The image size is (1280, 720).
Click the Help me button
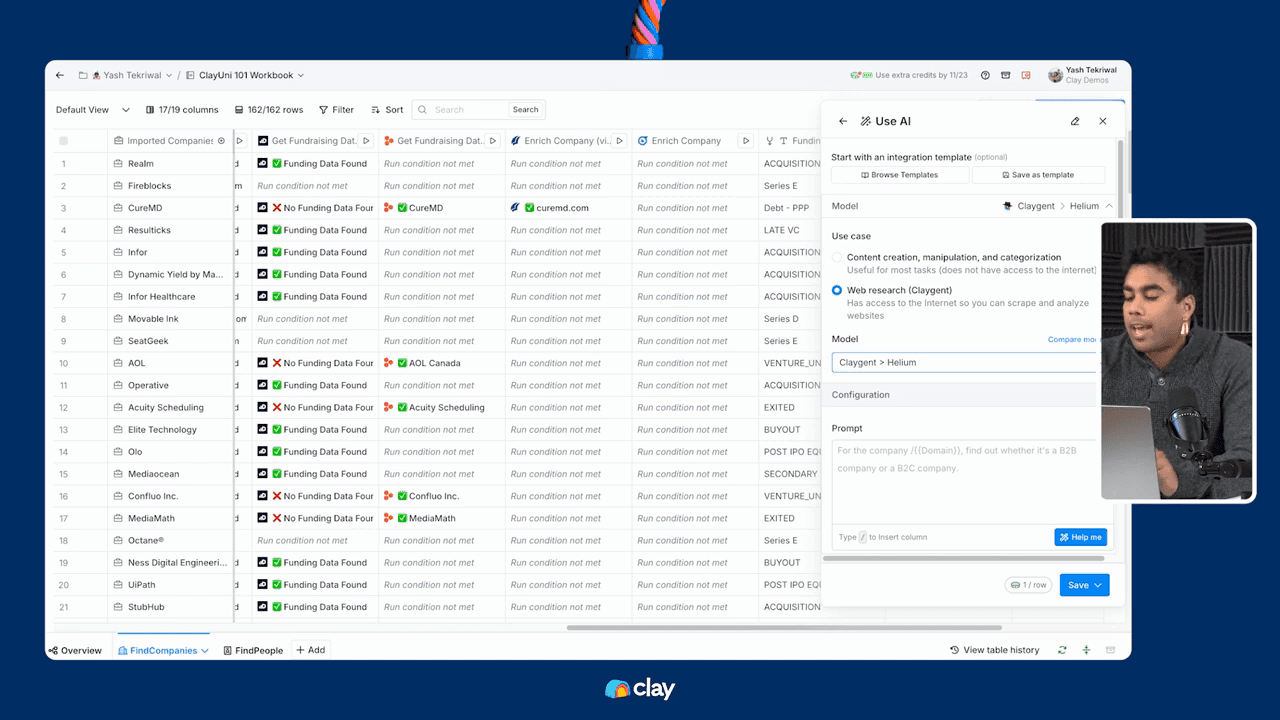(1080, 537)
